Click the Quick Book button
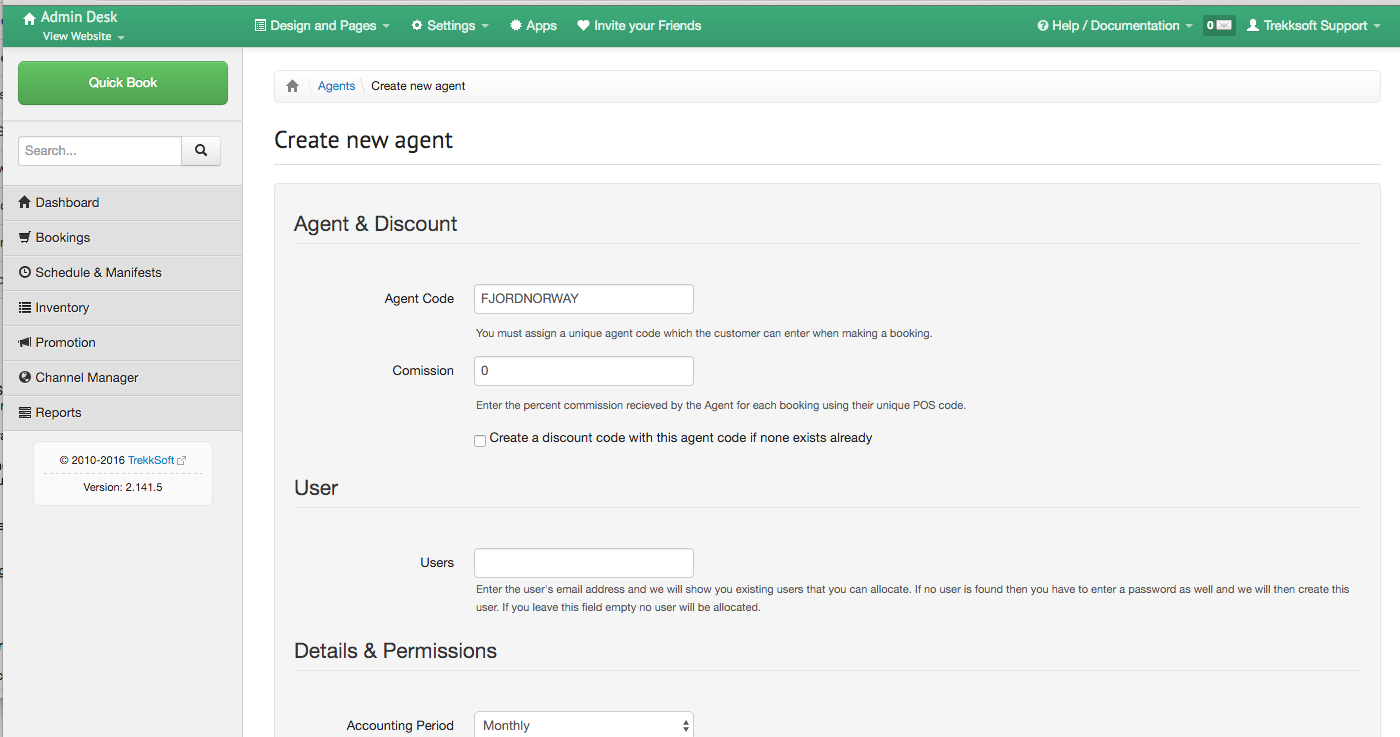 [123, 83]
